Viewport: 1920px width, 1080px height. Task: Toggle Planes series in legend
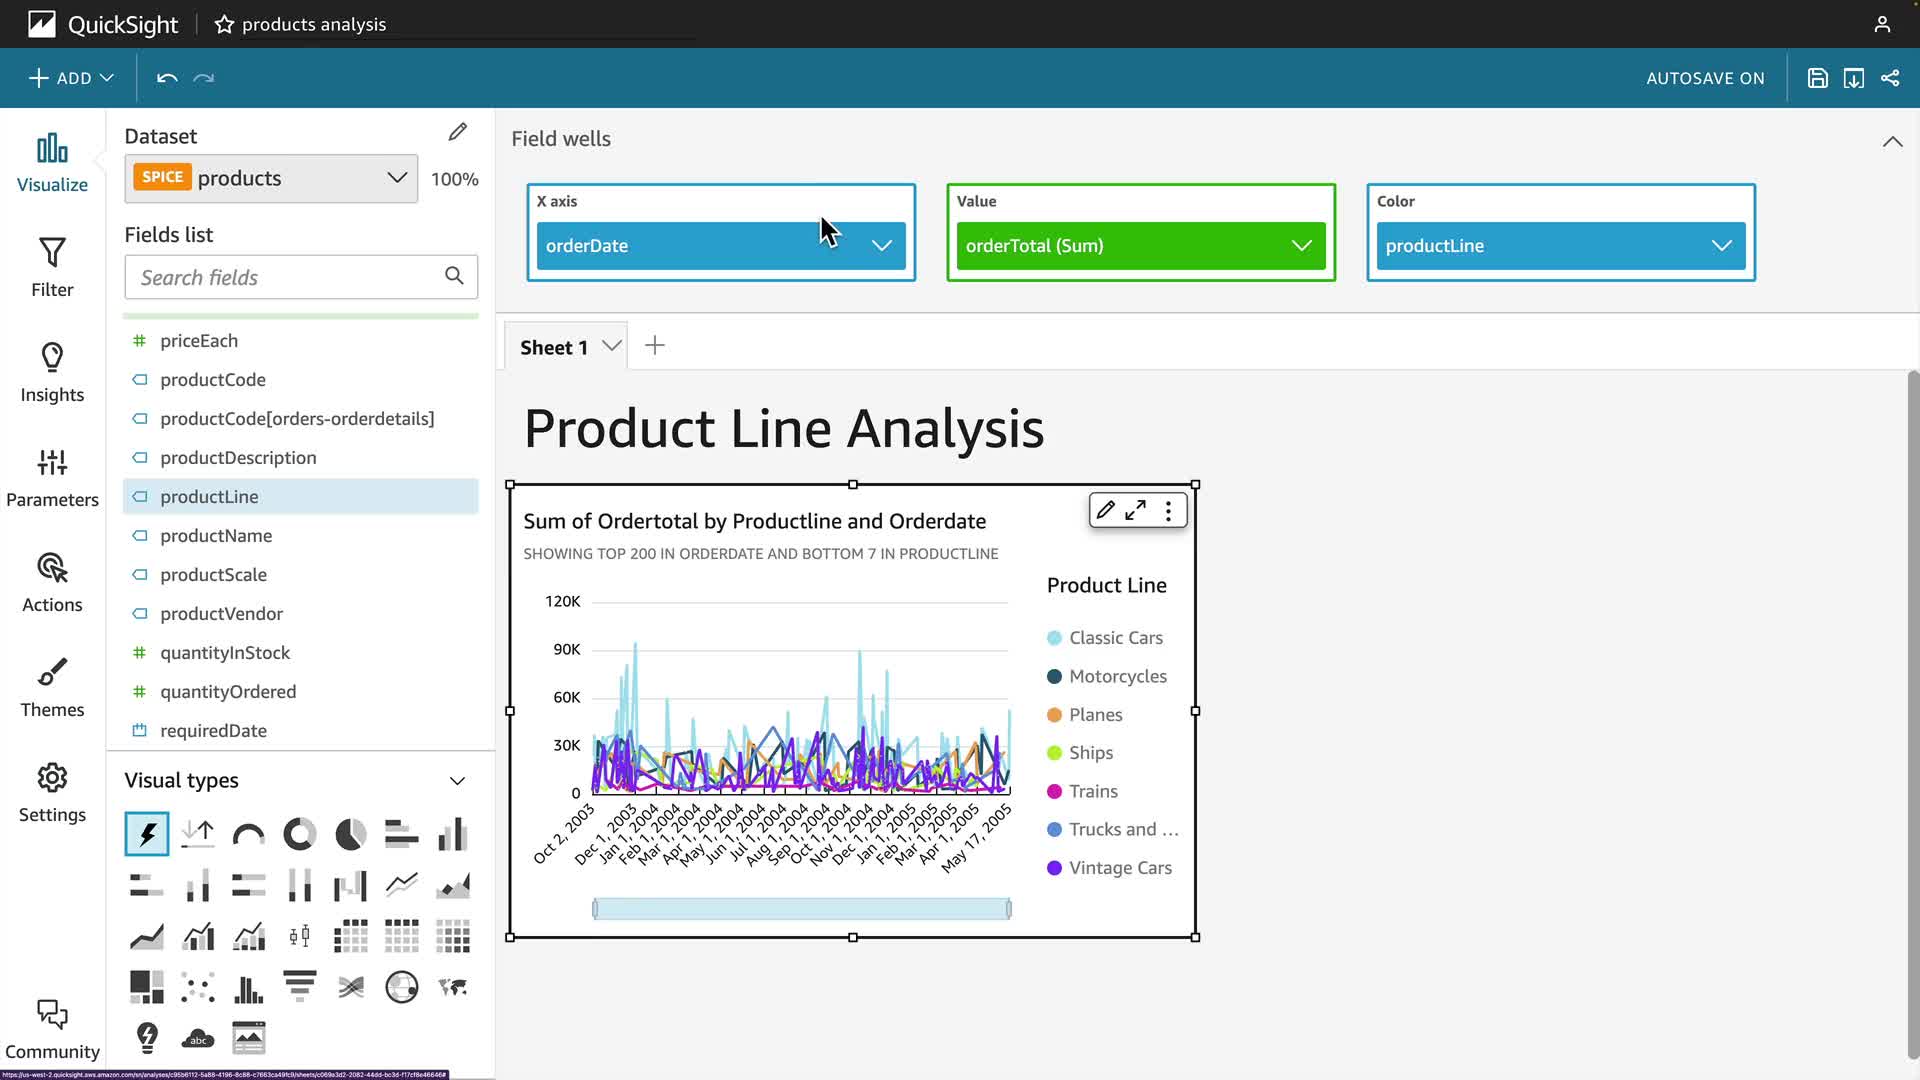1095,715
